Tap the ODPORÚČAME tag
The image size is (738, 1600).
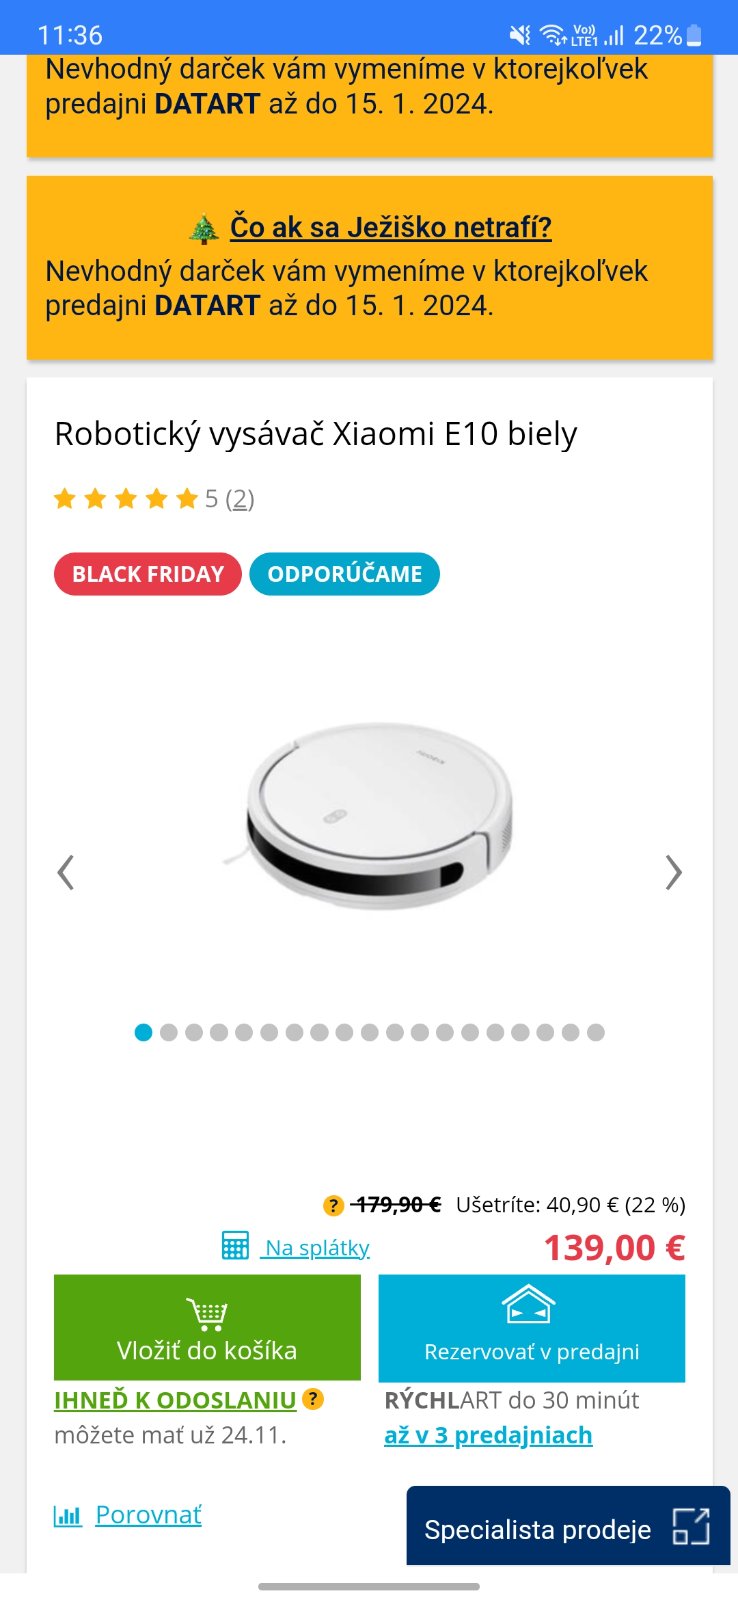point(344,574)
